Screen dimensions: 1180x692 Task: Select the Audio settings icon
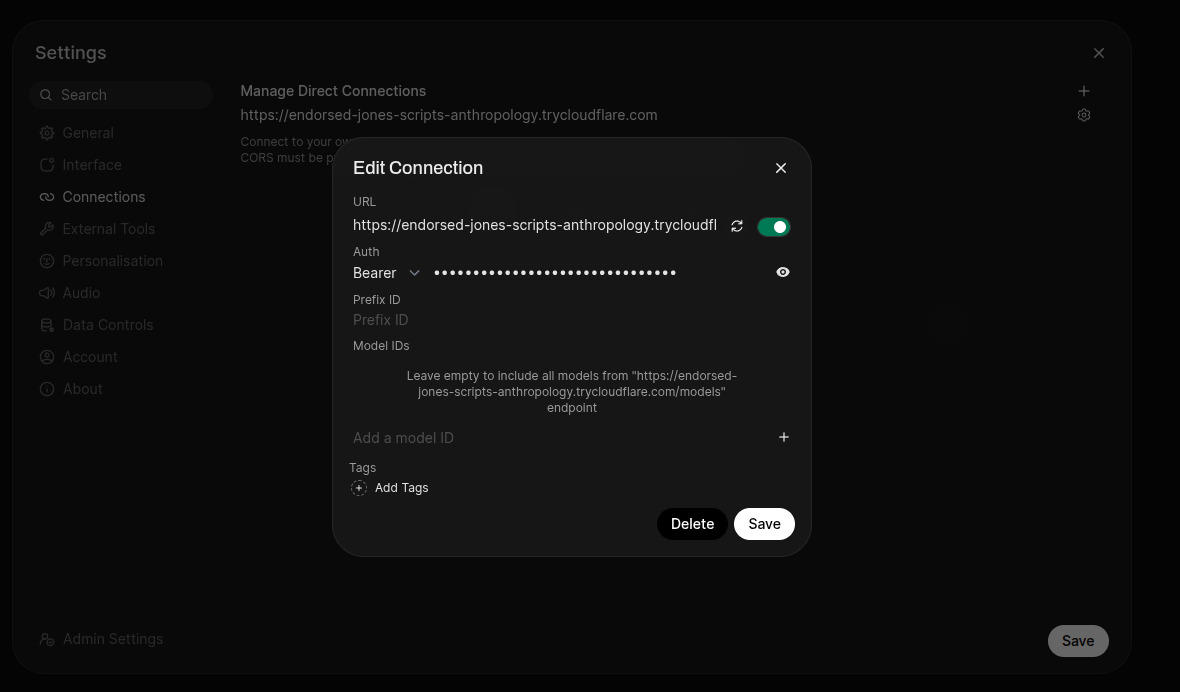pyautogui.click(x=46, y=293)
